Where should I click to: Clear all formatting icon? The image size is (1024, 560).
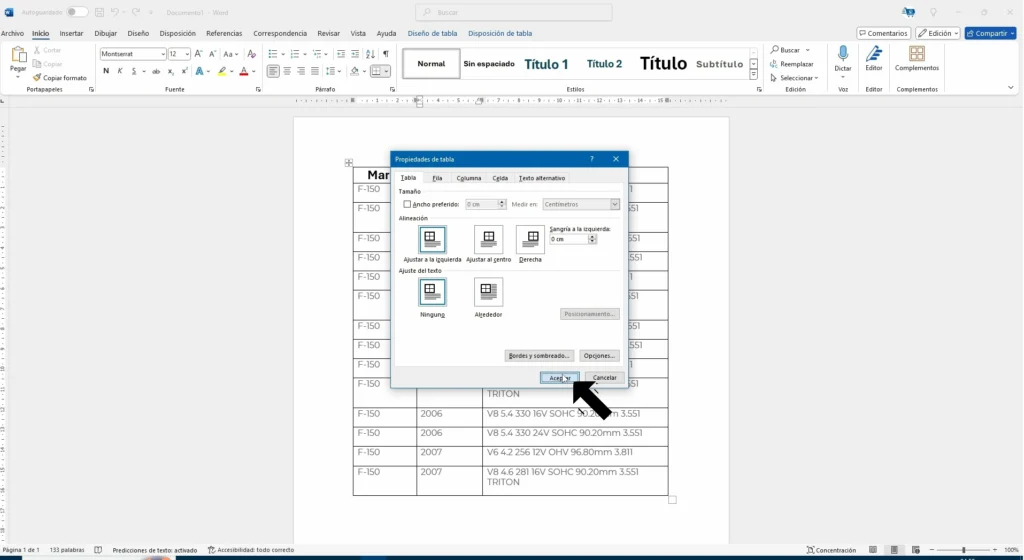point(251,54)
